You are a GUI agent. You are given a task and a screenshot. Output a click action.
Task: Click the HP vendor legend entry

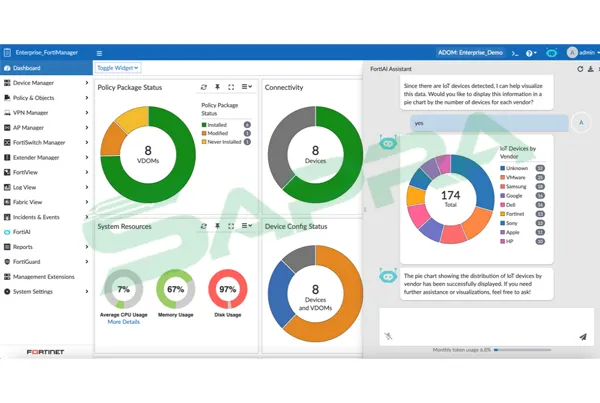[x=522, y=241]
